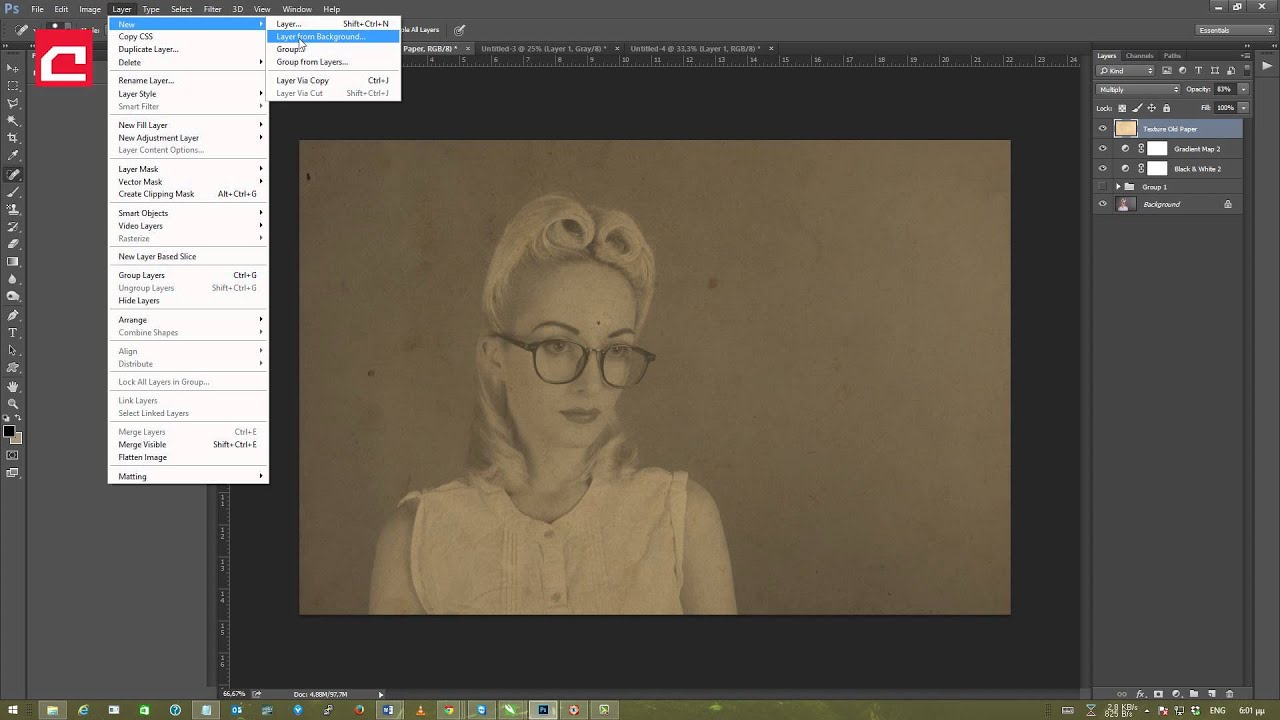Select the Pen tool

click(x=13, y=315)
